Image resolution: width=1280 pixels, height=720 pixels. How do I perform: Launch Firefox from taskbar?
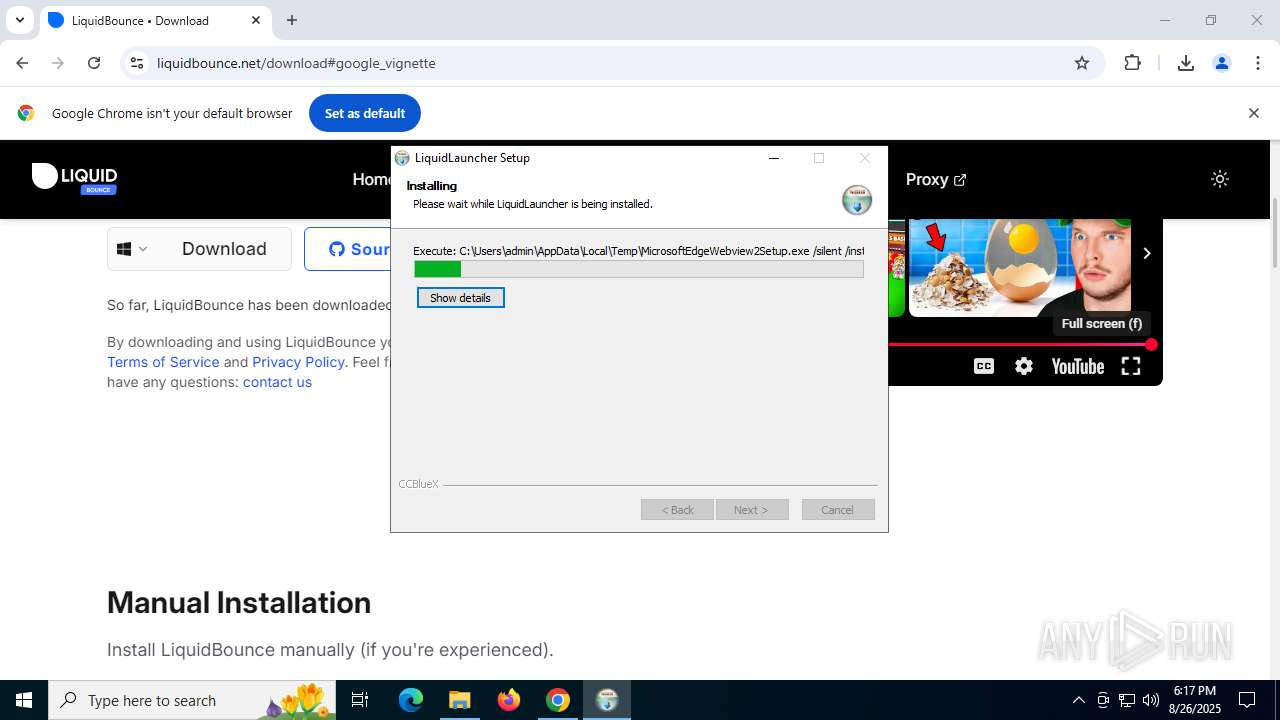[x=509, y=700]
